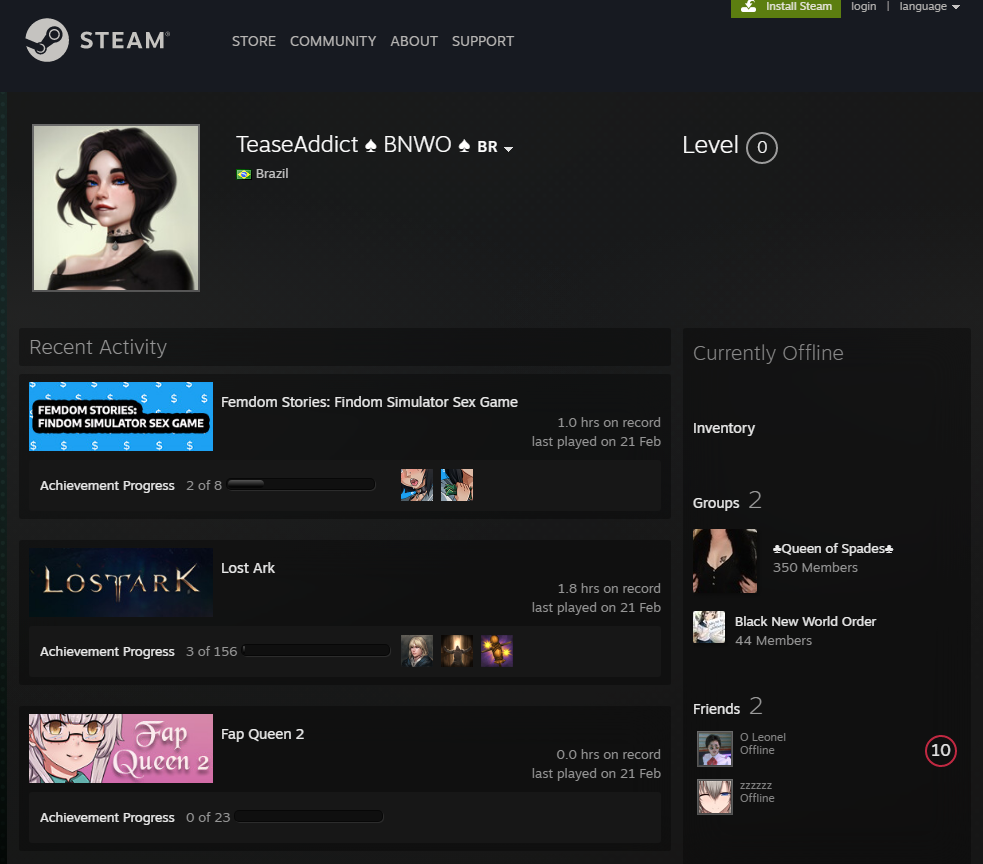The image size is (983, 864).
Task: Click the Lost Ark achievement progress bar
Action: 316,651
